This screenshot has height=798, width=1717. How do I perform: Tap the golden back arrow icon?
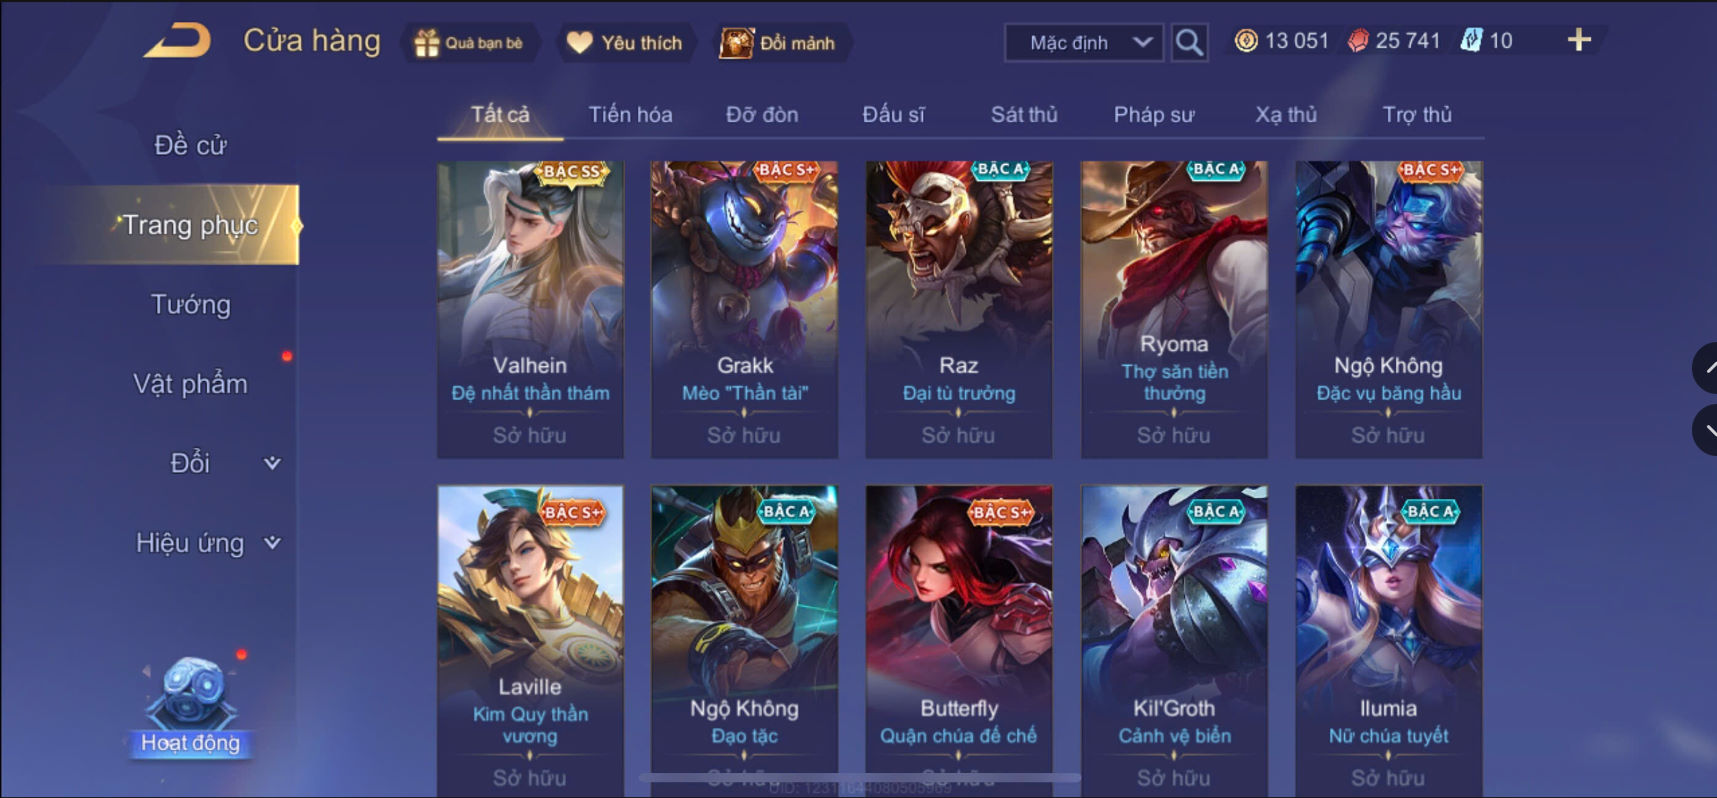pyautogui.click(x=178, y=41)
